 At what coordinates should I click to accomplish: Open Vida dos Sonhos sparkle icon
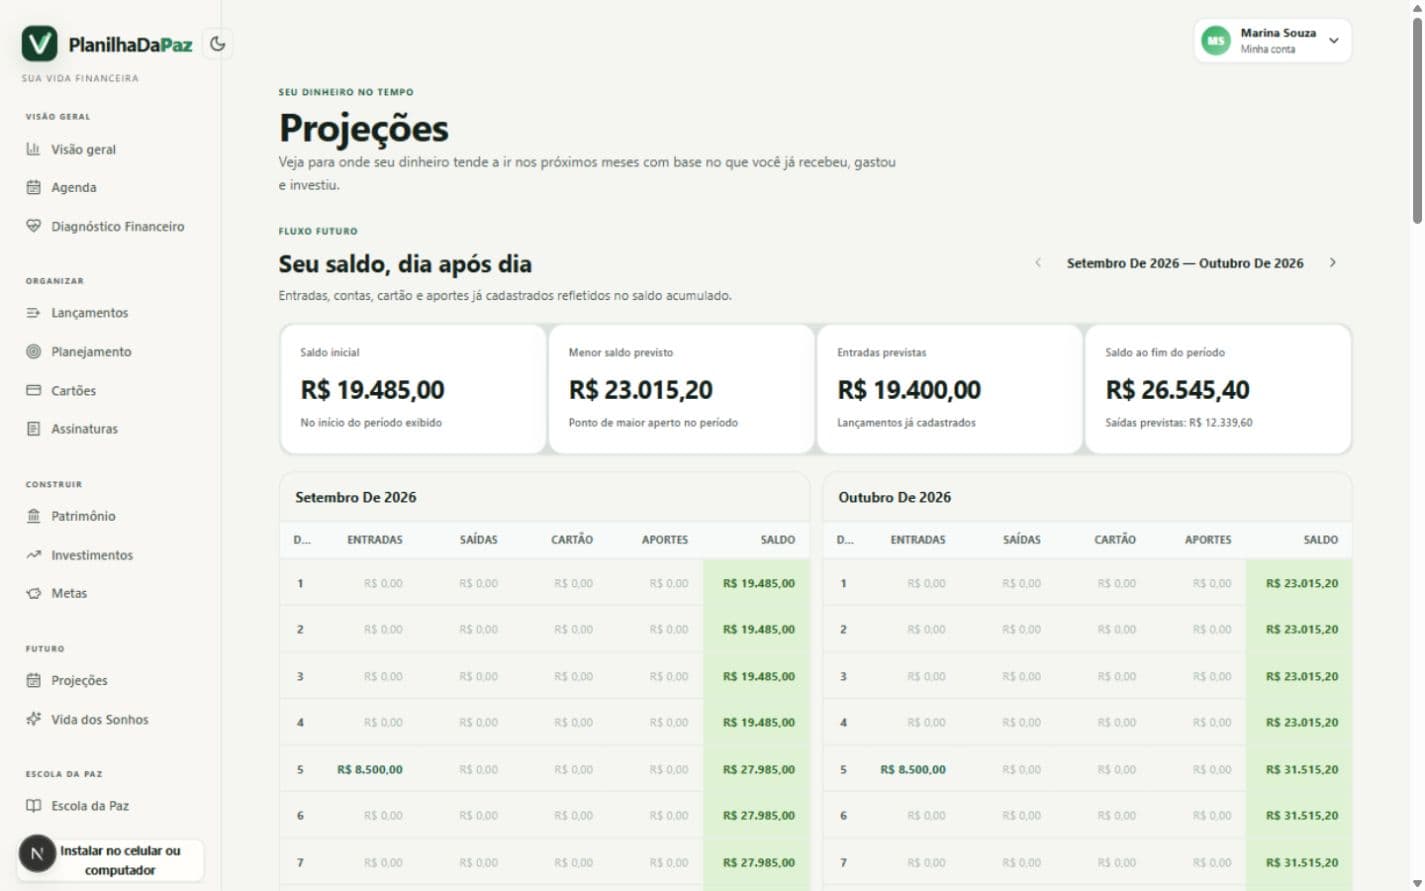tap(33, 719)
